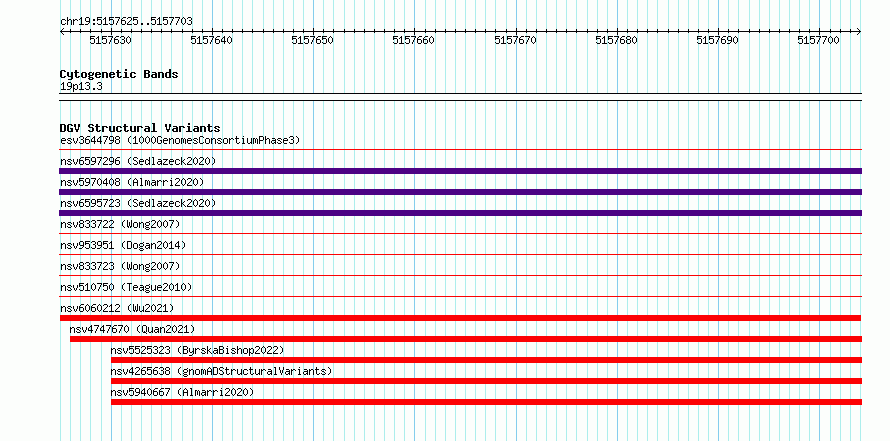Select the thin red nsv953951 variant line
The height and width of the screenshot is (441, 890).
[460, 254]
